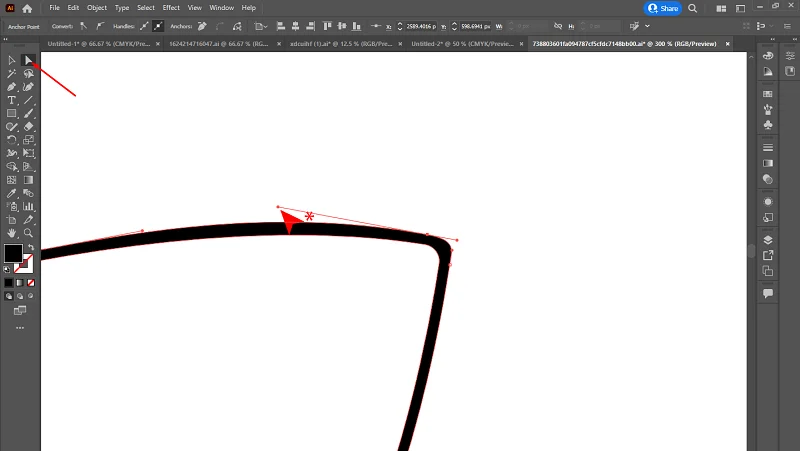Screen dimensions: 800x451
Task: Select the Hand tool
Action: tap(12, 233)
